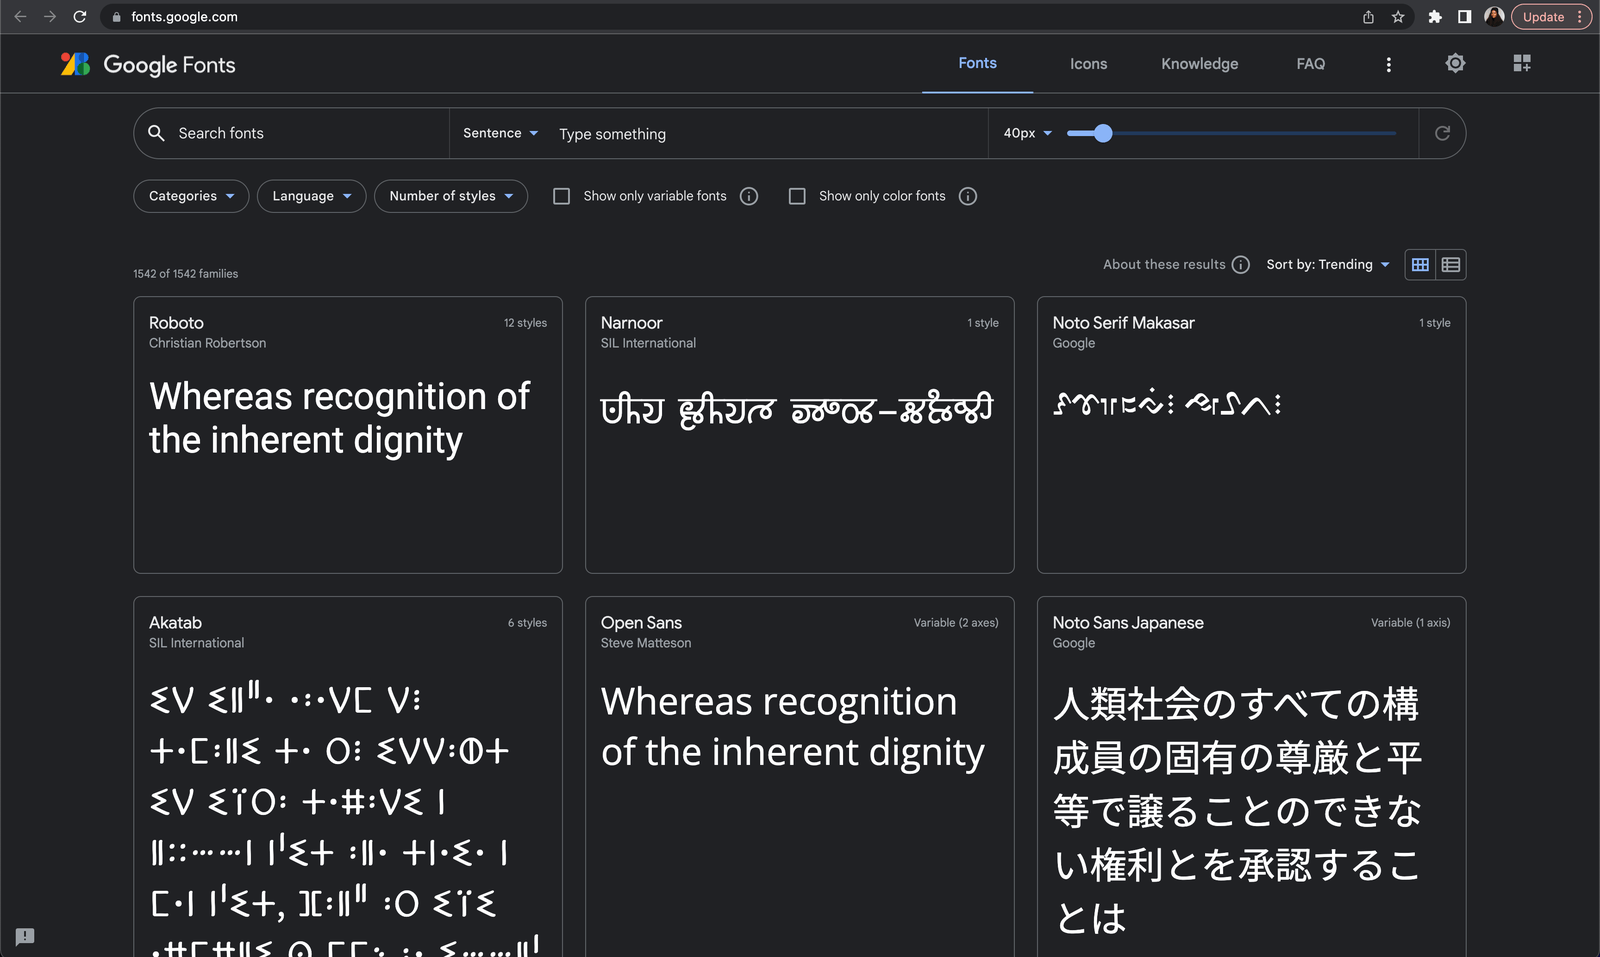The image size is (1600, 957).
Task: Change the Sentence preview type dropdown
Action: pyautogui.click(x=500, y=133)
